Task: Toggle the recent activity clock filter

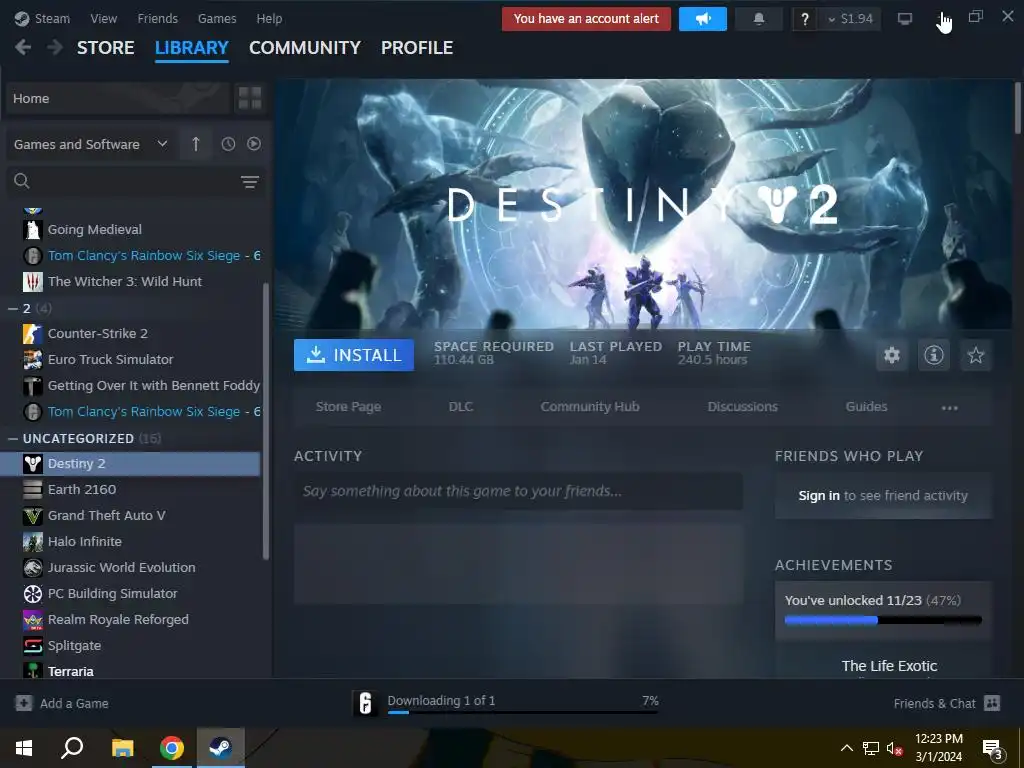Action: [x=228, y=144]
